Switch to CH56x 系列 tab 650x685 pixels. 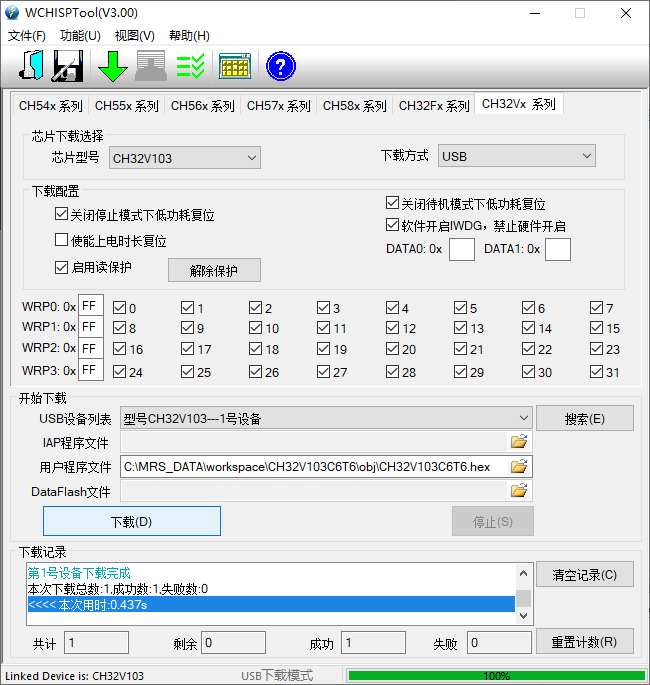(203, 105)
